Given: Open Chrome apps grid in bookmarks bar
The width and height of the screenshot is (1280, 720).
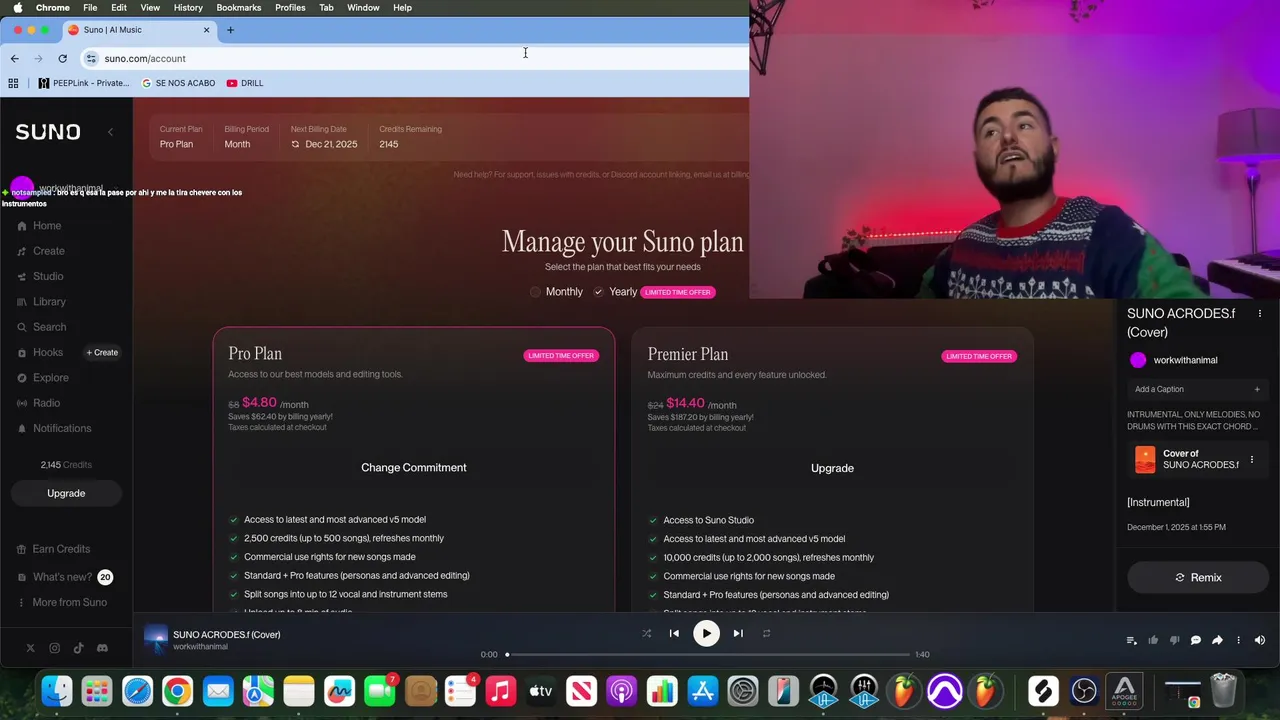Looking at the screenshot, I should pyautogui.click(x=13, y=83).
